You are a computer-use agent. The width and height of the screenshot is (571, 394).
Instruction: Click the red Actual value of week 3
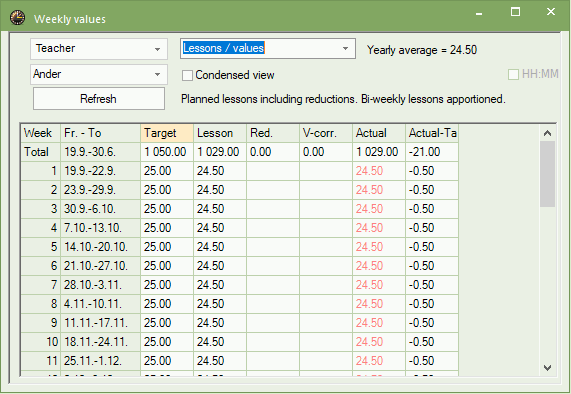point(379,209)
